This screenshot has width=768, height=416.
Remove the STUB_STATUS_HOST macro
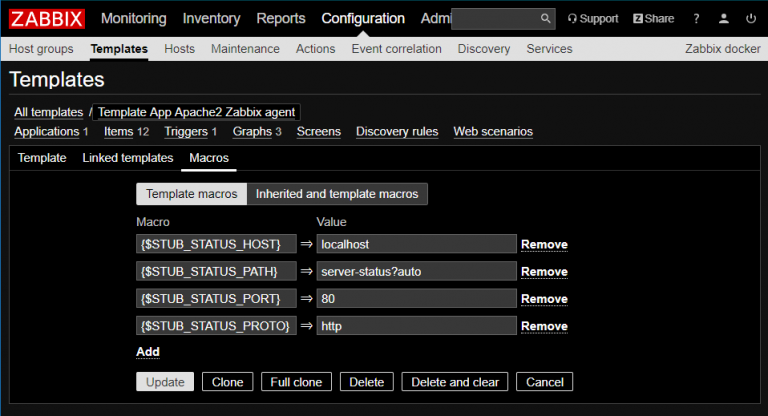(x=544, y=245)
